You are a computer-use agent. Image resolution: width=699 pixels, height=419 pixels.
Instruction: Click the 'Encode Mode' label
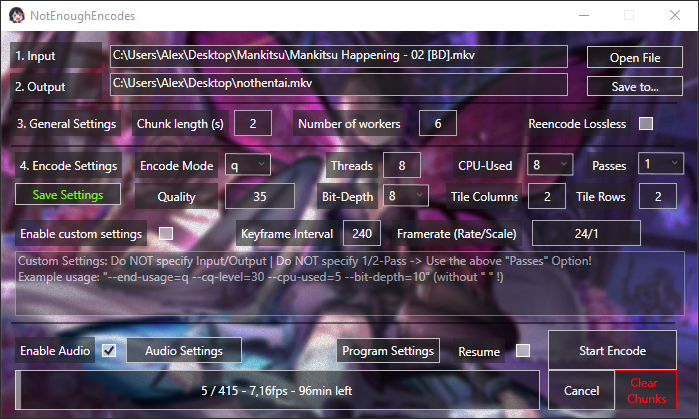(x=177, y=165)
